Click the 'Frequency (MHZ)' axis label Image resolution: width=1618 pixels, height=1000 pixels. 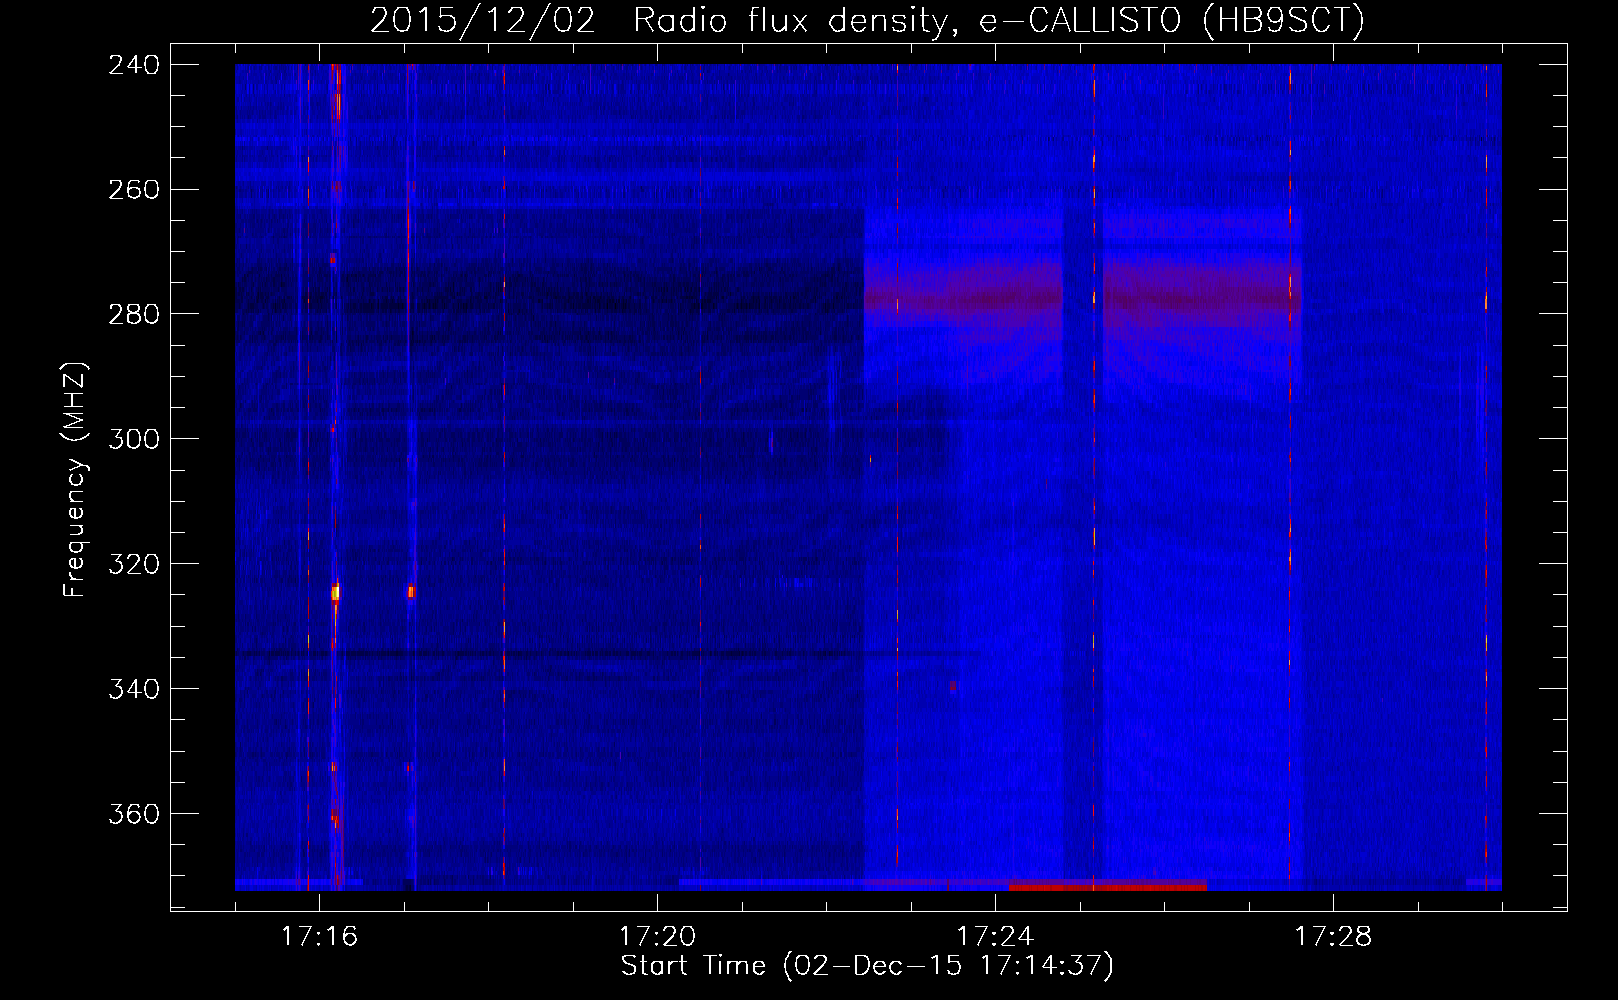76,480
